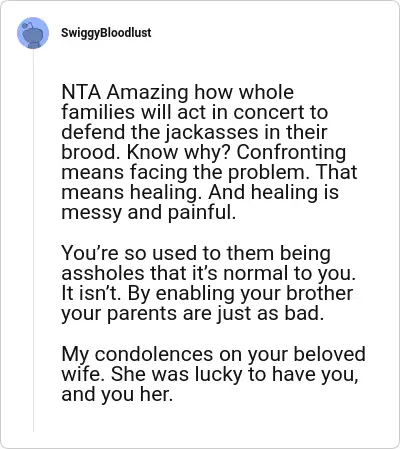Collapse the comment using the vertical thread line
Image resolution: width=400 pixels, height=449 pixels.
[x=33, y=240]
